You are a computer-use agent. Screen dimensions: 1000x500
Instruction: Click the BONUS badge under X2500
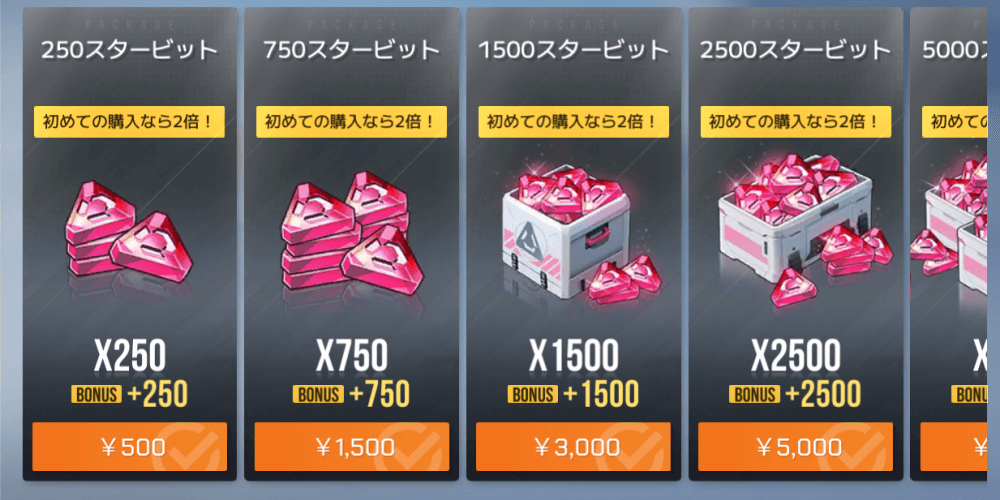coord(756,395)
